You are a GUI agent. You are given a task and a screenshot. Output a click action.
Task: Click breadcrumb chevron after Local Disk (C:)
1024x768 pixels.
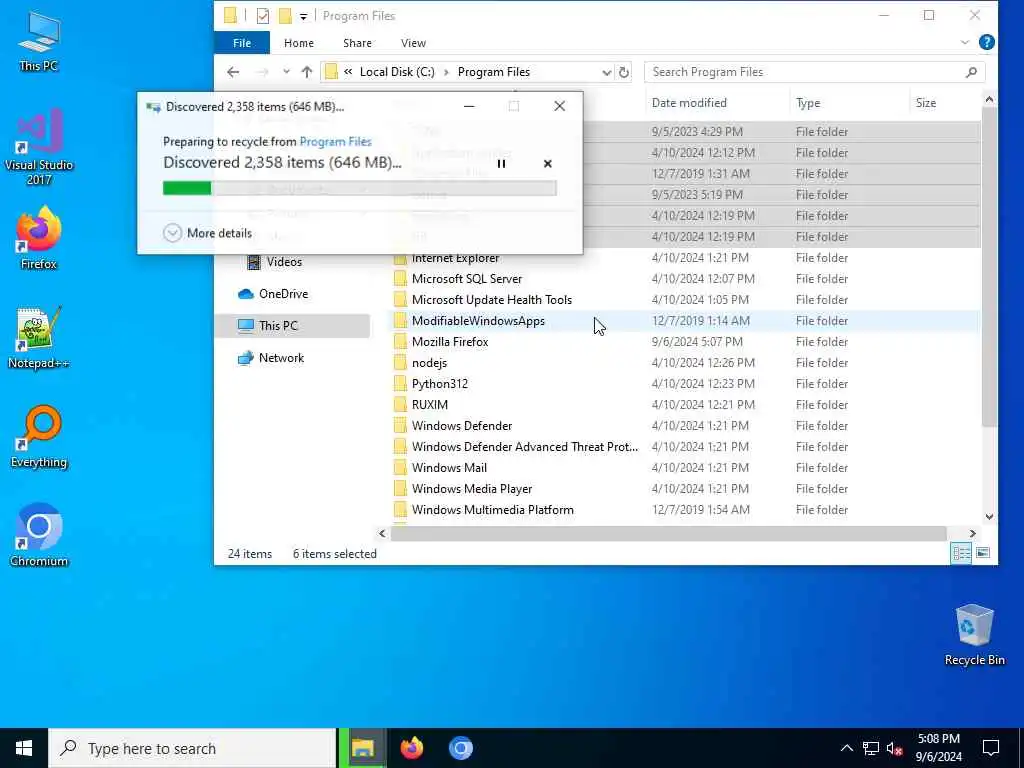[447, 72]
